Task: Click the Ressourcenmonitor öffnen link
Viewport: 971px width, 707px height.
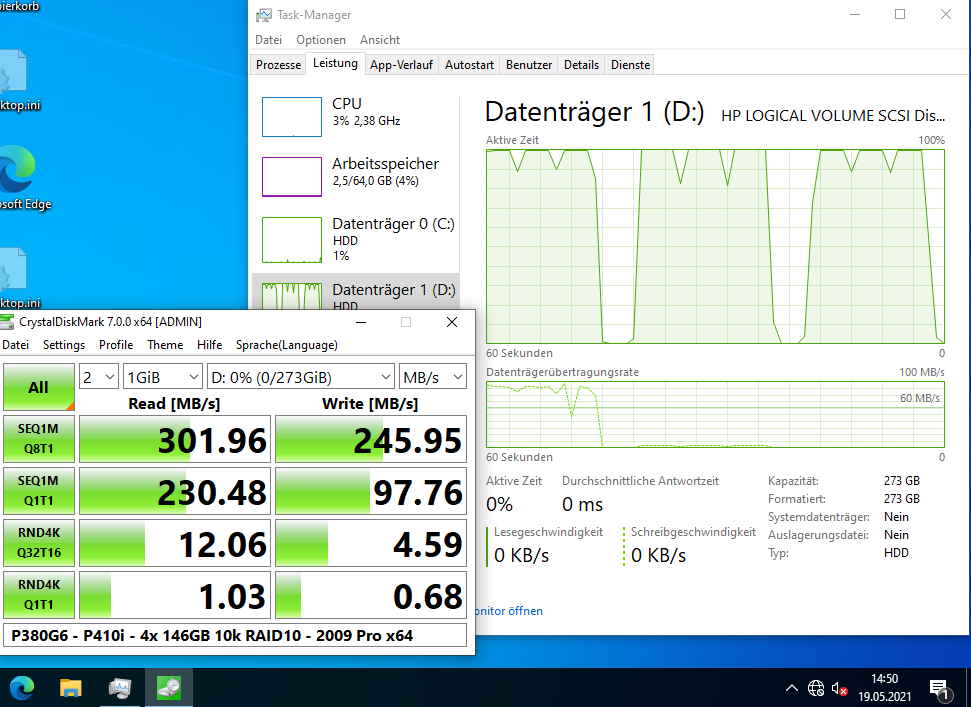Action: coord(509,611)
